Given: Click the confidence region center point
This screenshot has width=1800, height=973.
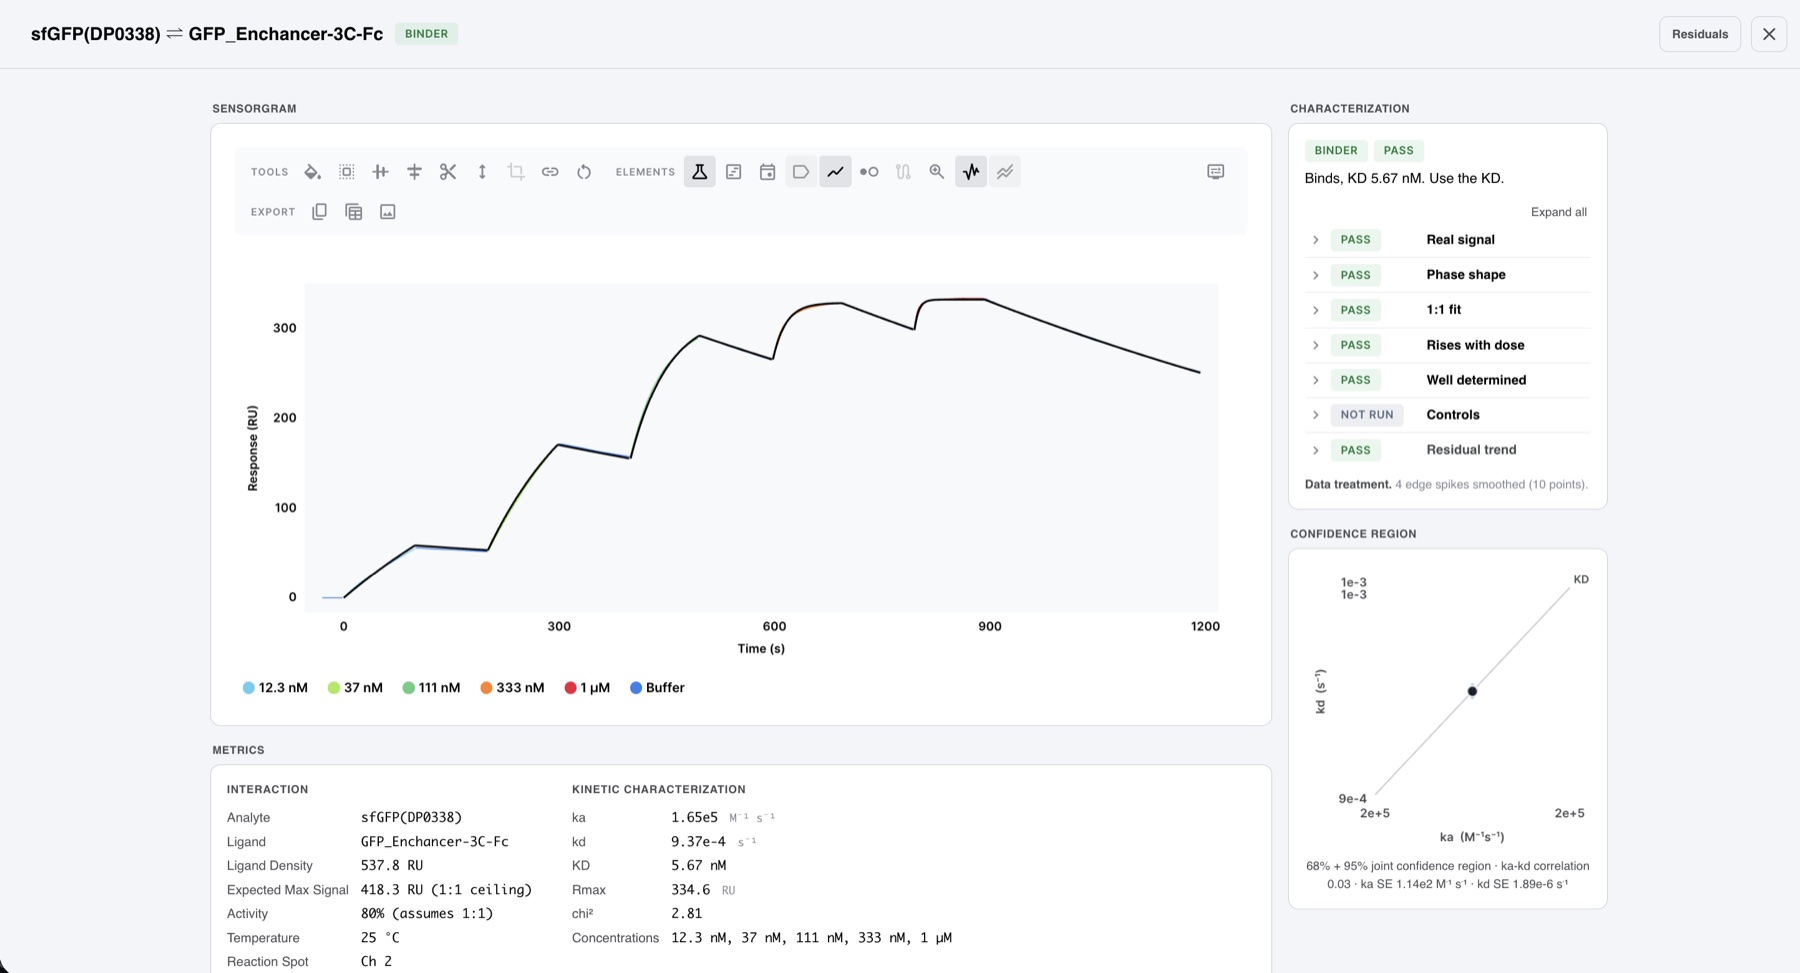Looking at the screenshot, I should (x=1472, y=691).
